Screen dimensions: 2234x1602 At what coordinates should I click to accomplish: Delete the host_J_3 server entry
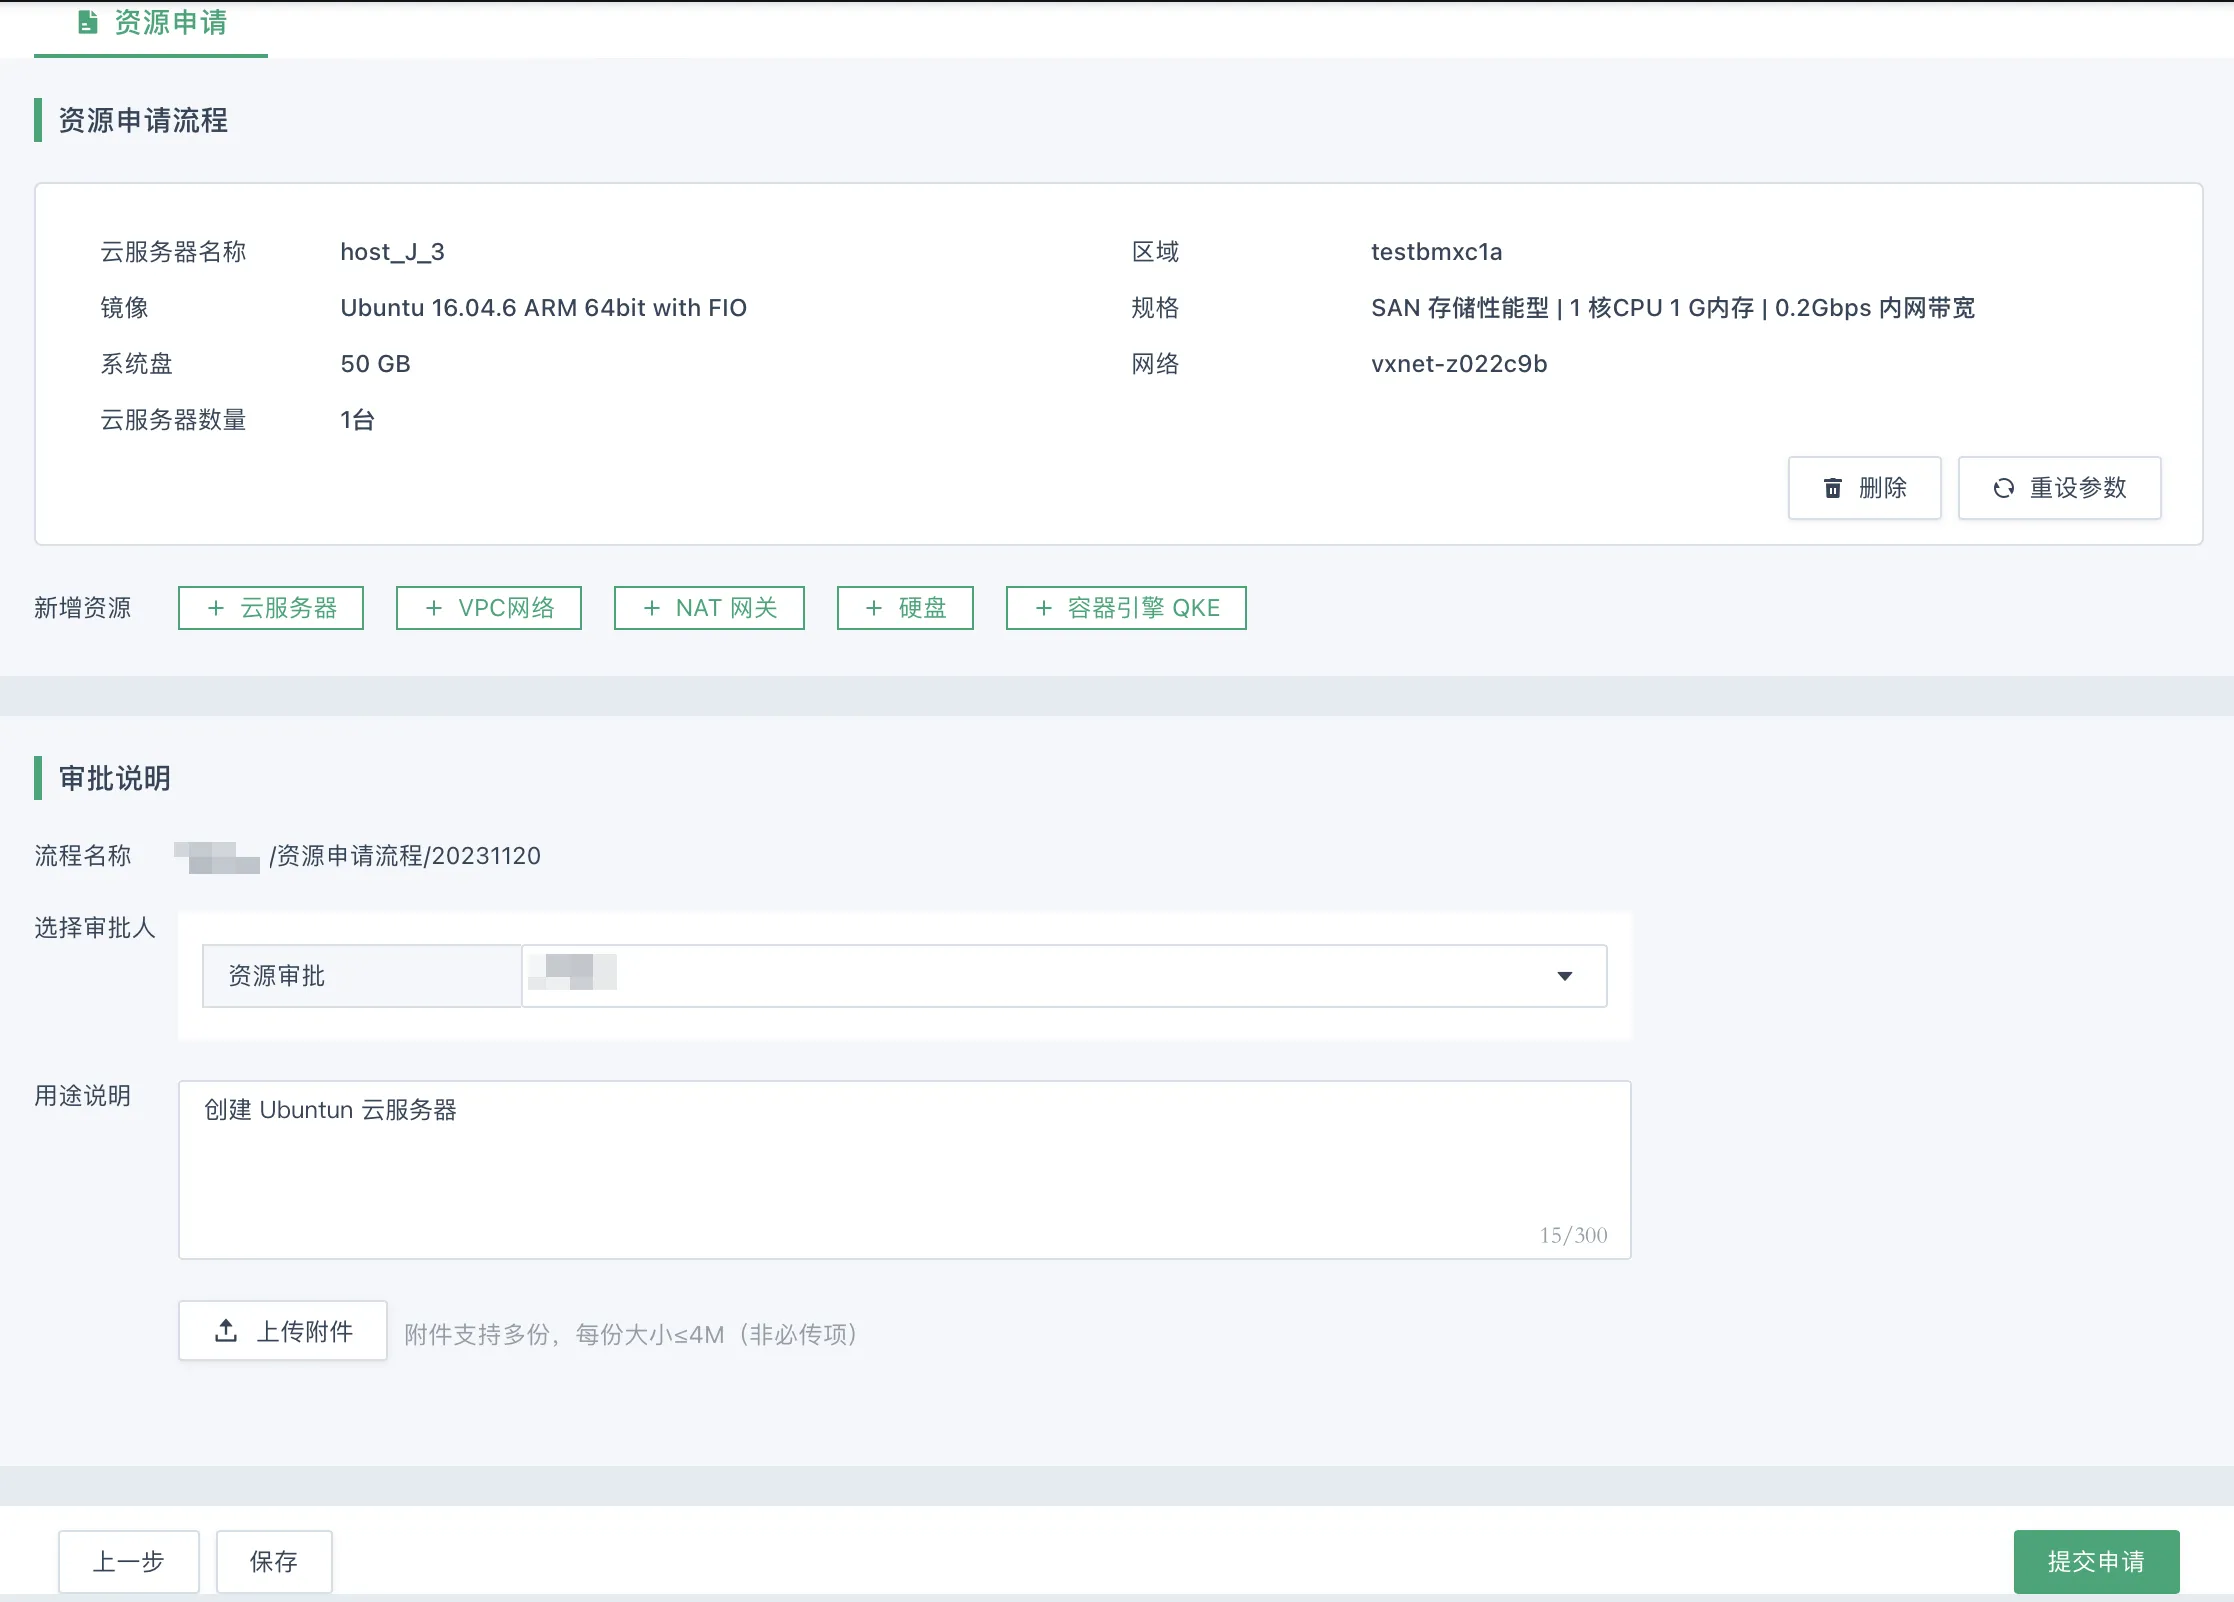coord(1863,488)
